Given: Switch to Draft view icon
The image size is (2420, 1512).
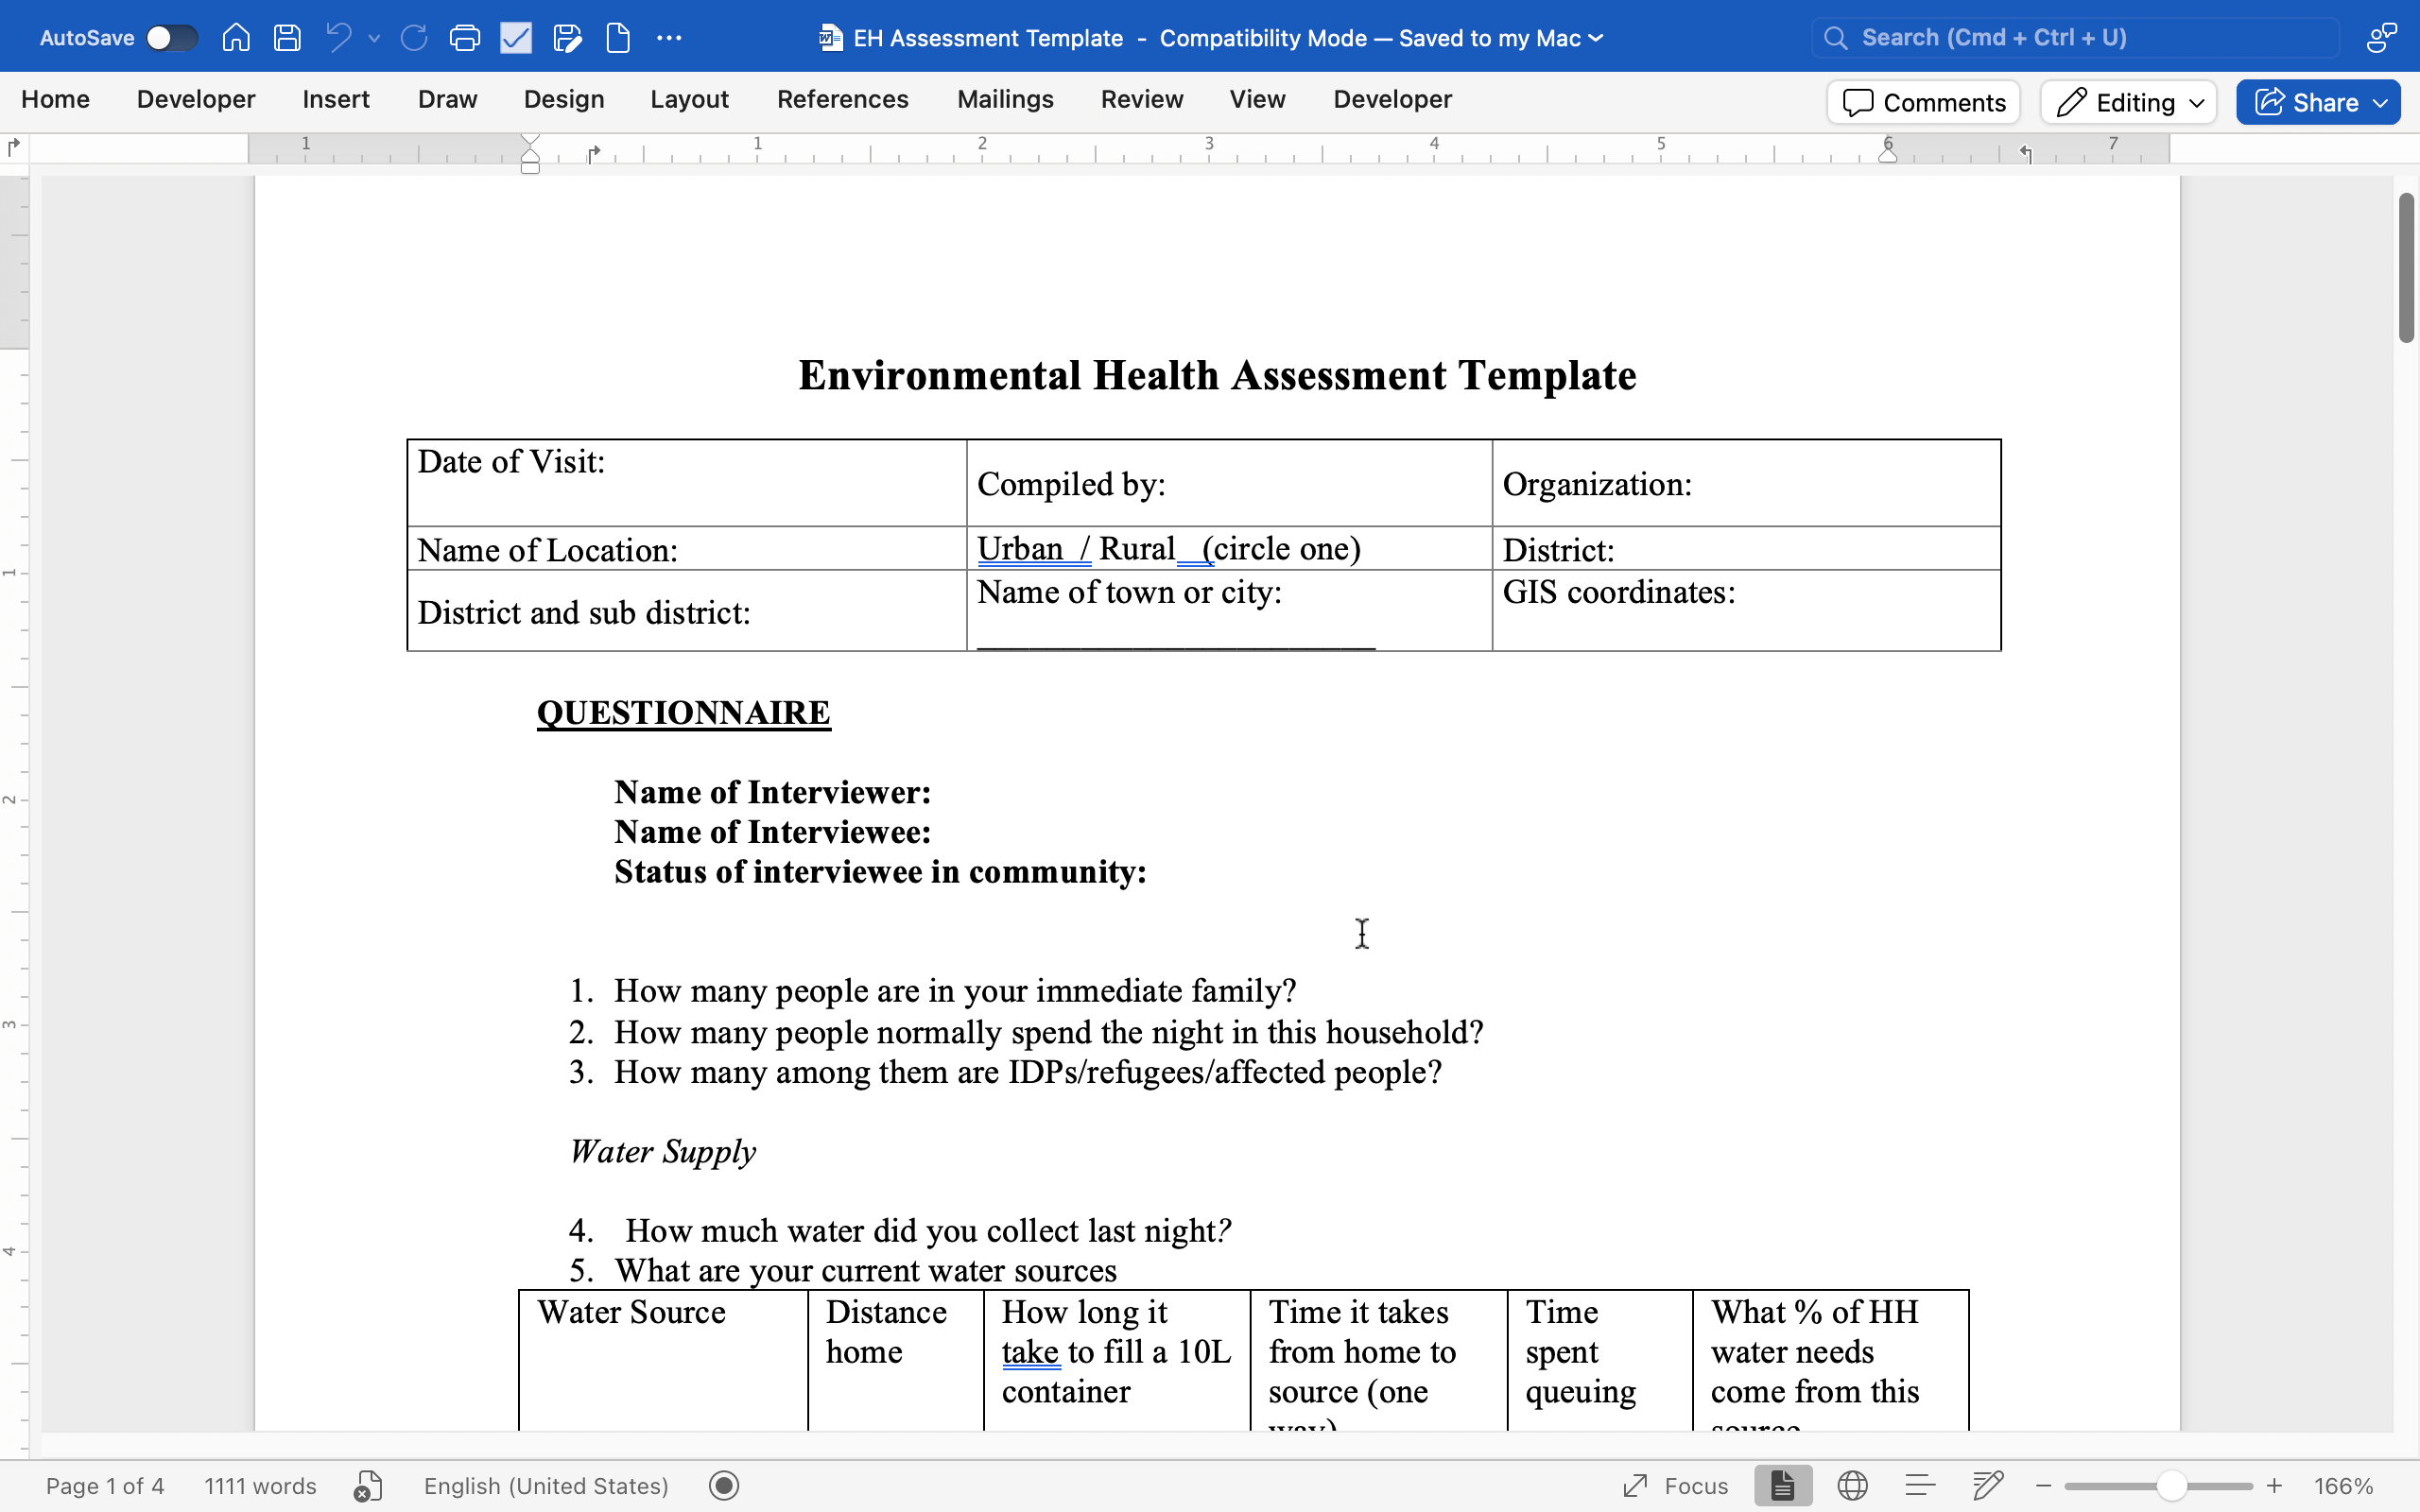Looking at the screenshot, I should (x=1988, y=1486).
